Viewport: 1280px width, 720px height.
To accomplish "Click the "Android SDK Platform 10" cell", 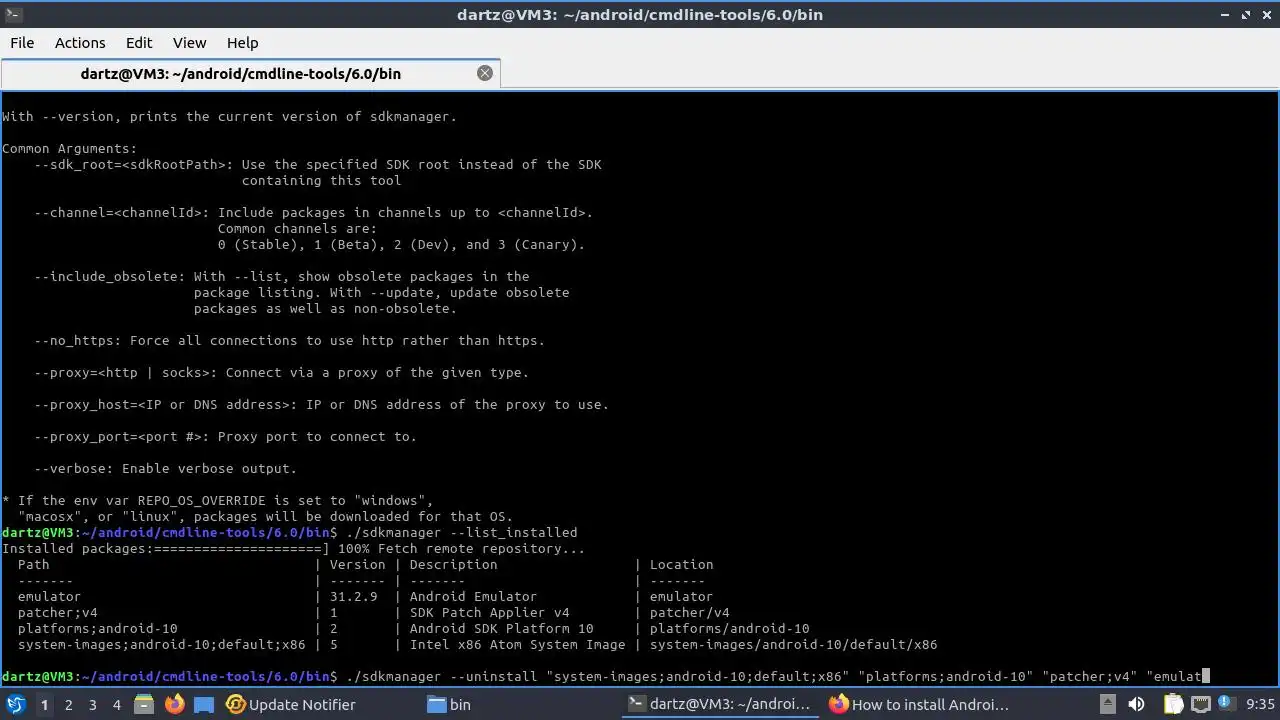I will [501, 628].
